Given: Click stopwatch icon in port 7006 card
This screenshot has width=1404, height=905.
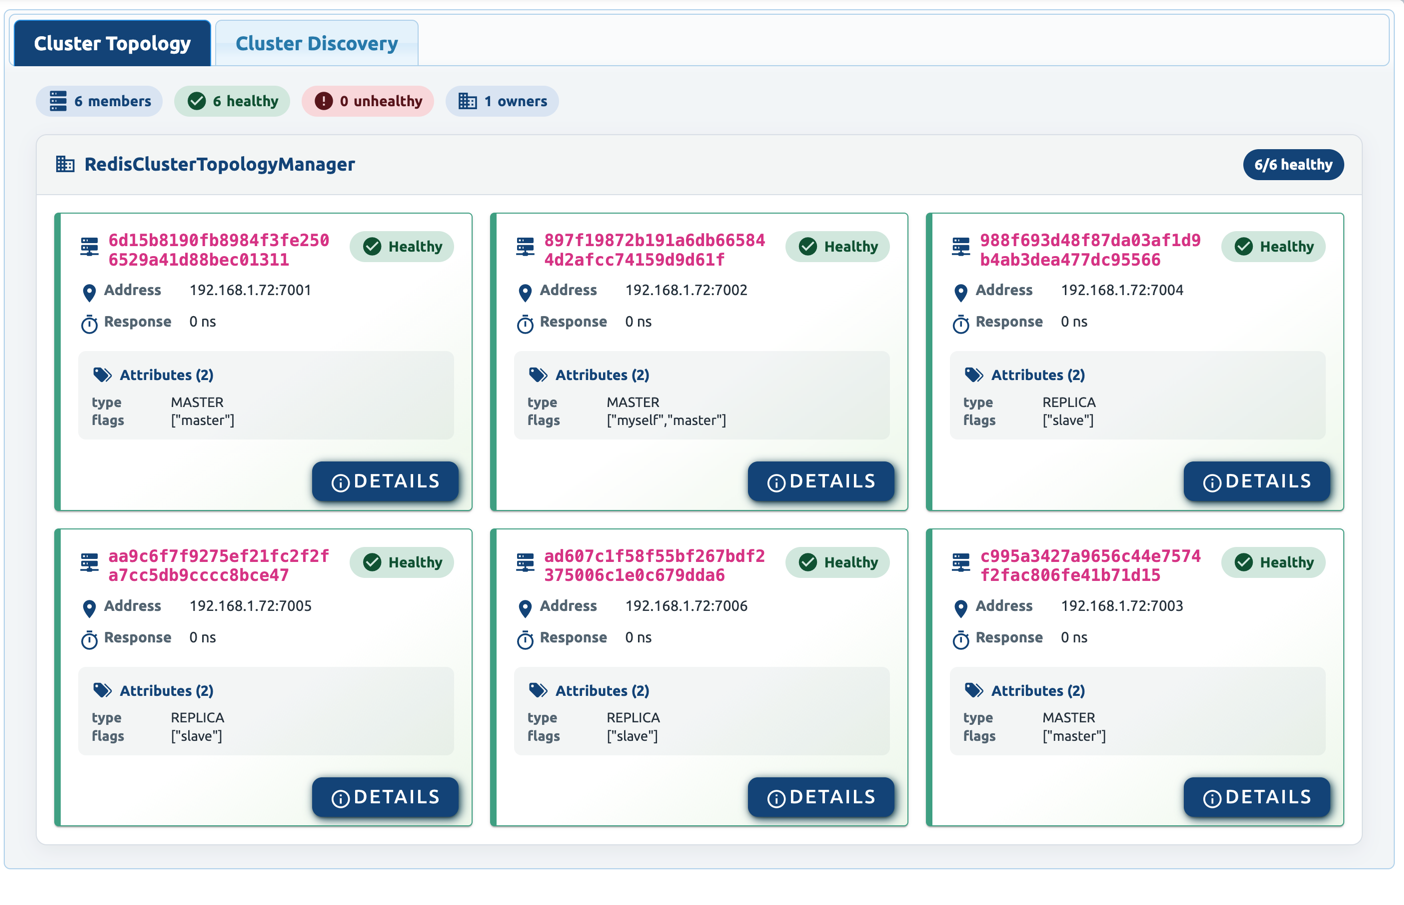Looking at the screenshot, I should click(525, 640).
